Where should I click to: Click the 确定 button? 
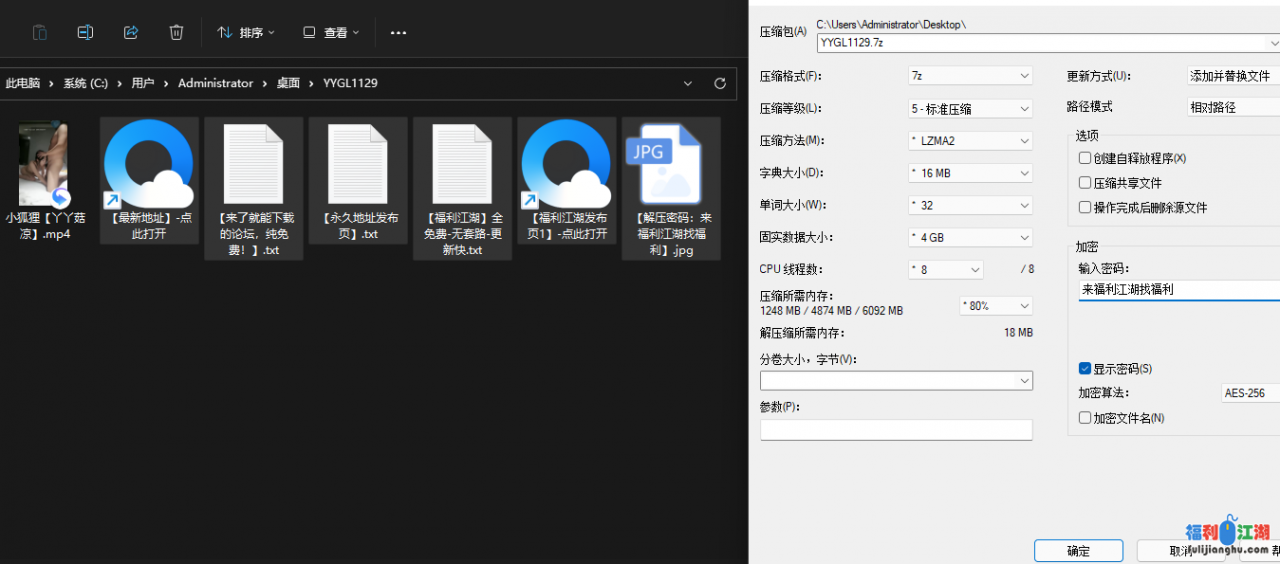(1078, 551)
